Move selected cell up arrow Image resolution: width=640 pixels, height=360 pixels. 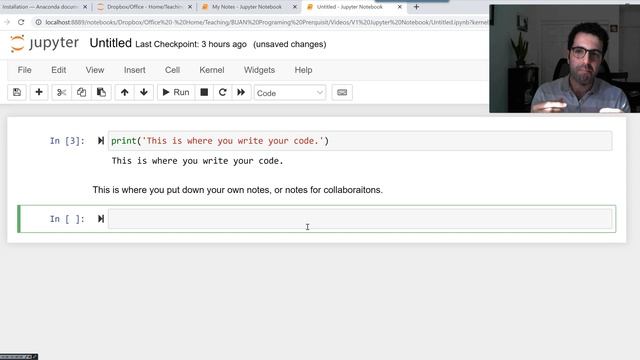click(x=124, y=92)
